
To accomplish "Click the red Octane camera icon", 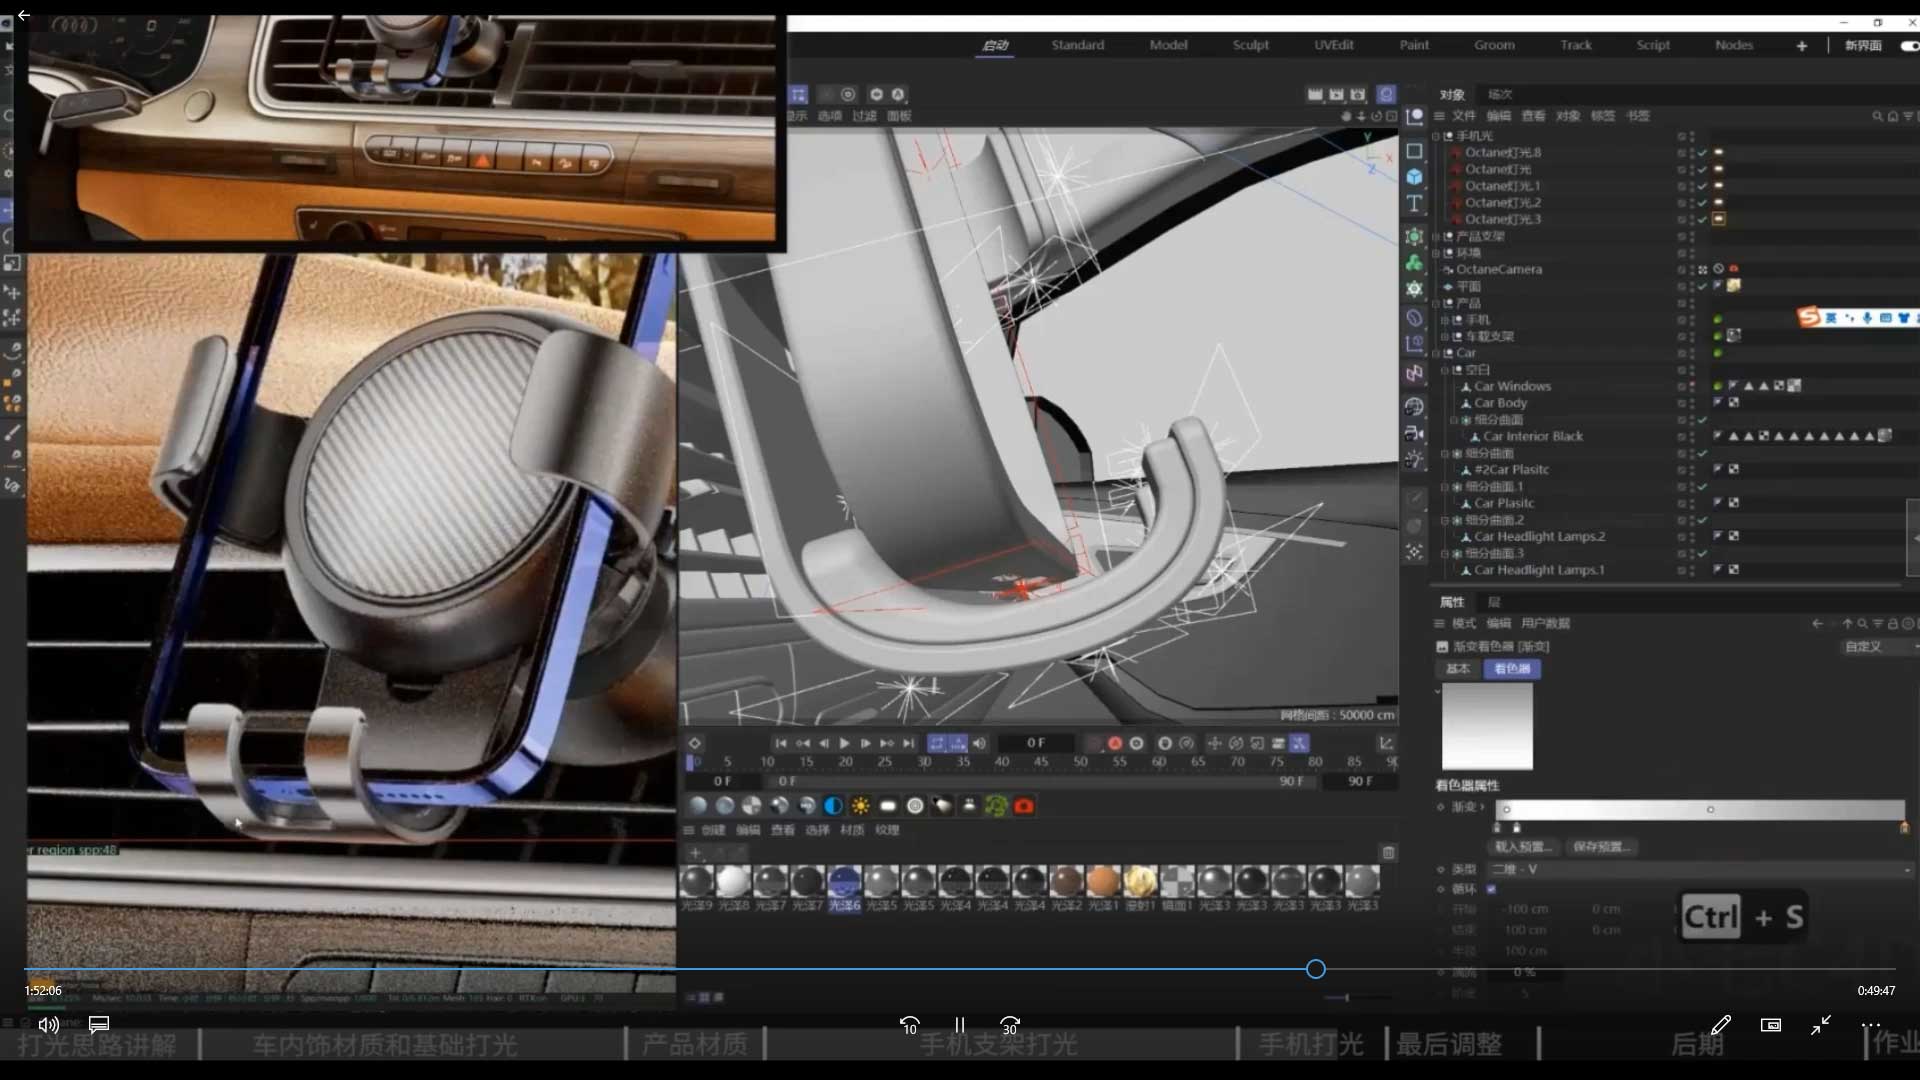I will [1024, 806].
